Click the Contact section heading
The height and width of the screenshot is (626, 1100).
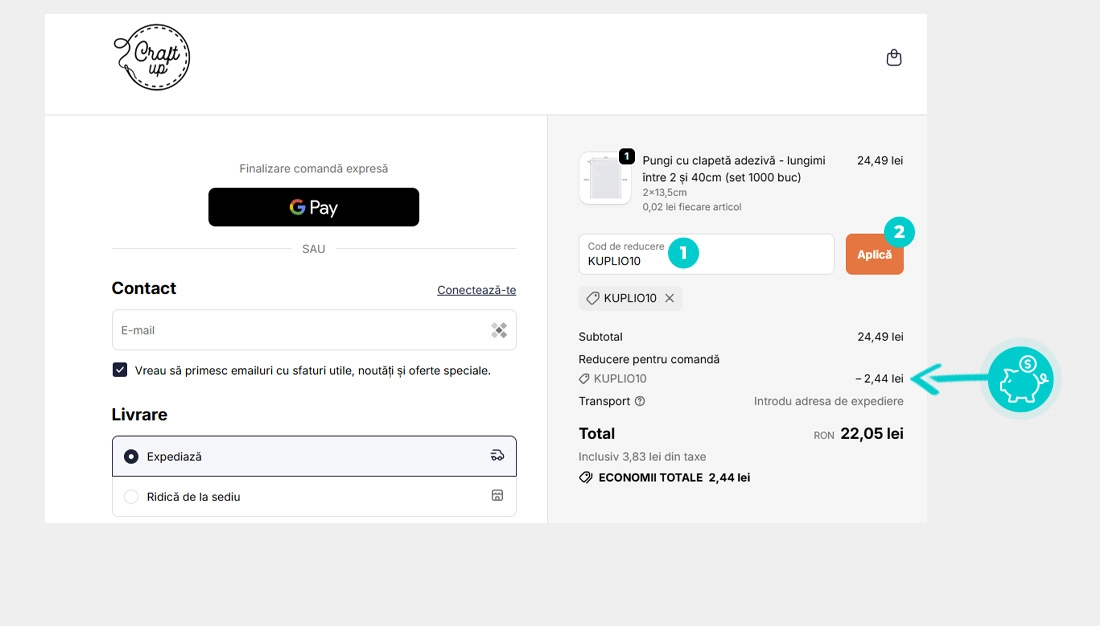[144, 288]
